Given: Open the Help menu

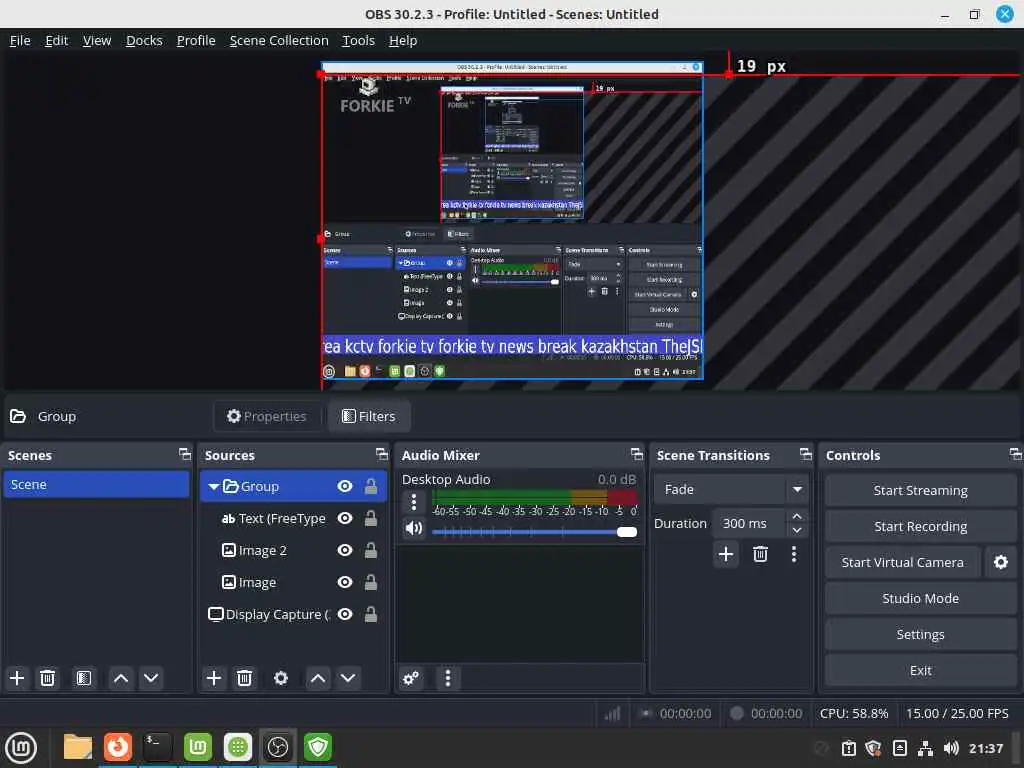Looking at the screenshot, I should pyautogui.click(x=403, y=40).
